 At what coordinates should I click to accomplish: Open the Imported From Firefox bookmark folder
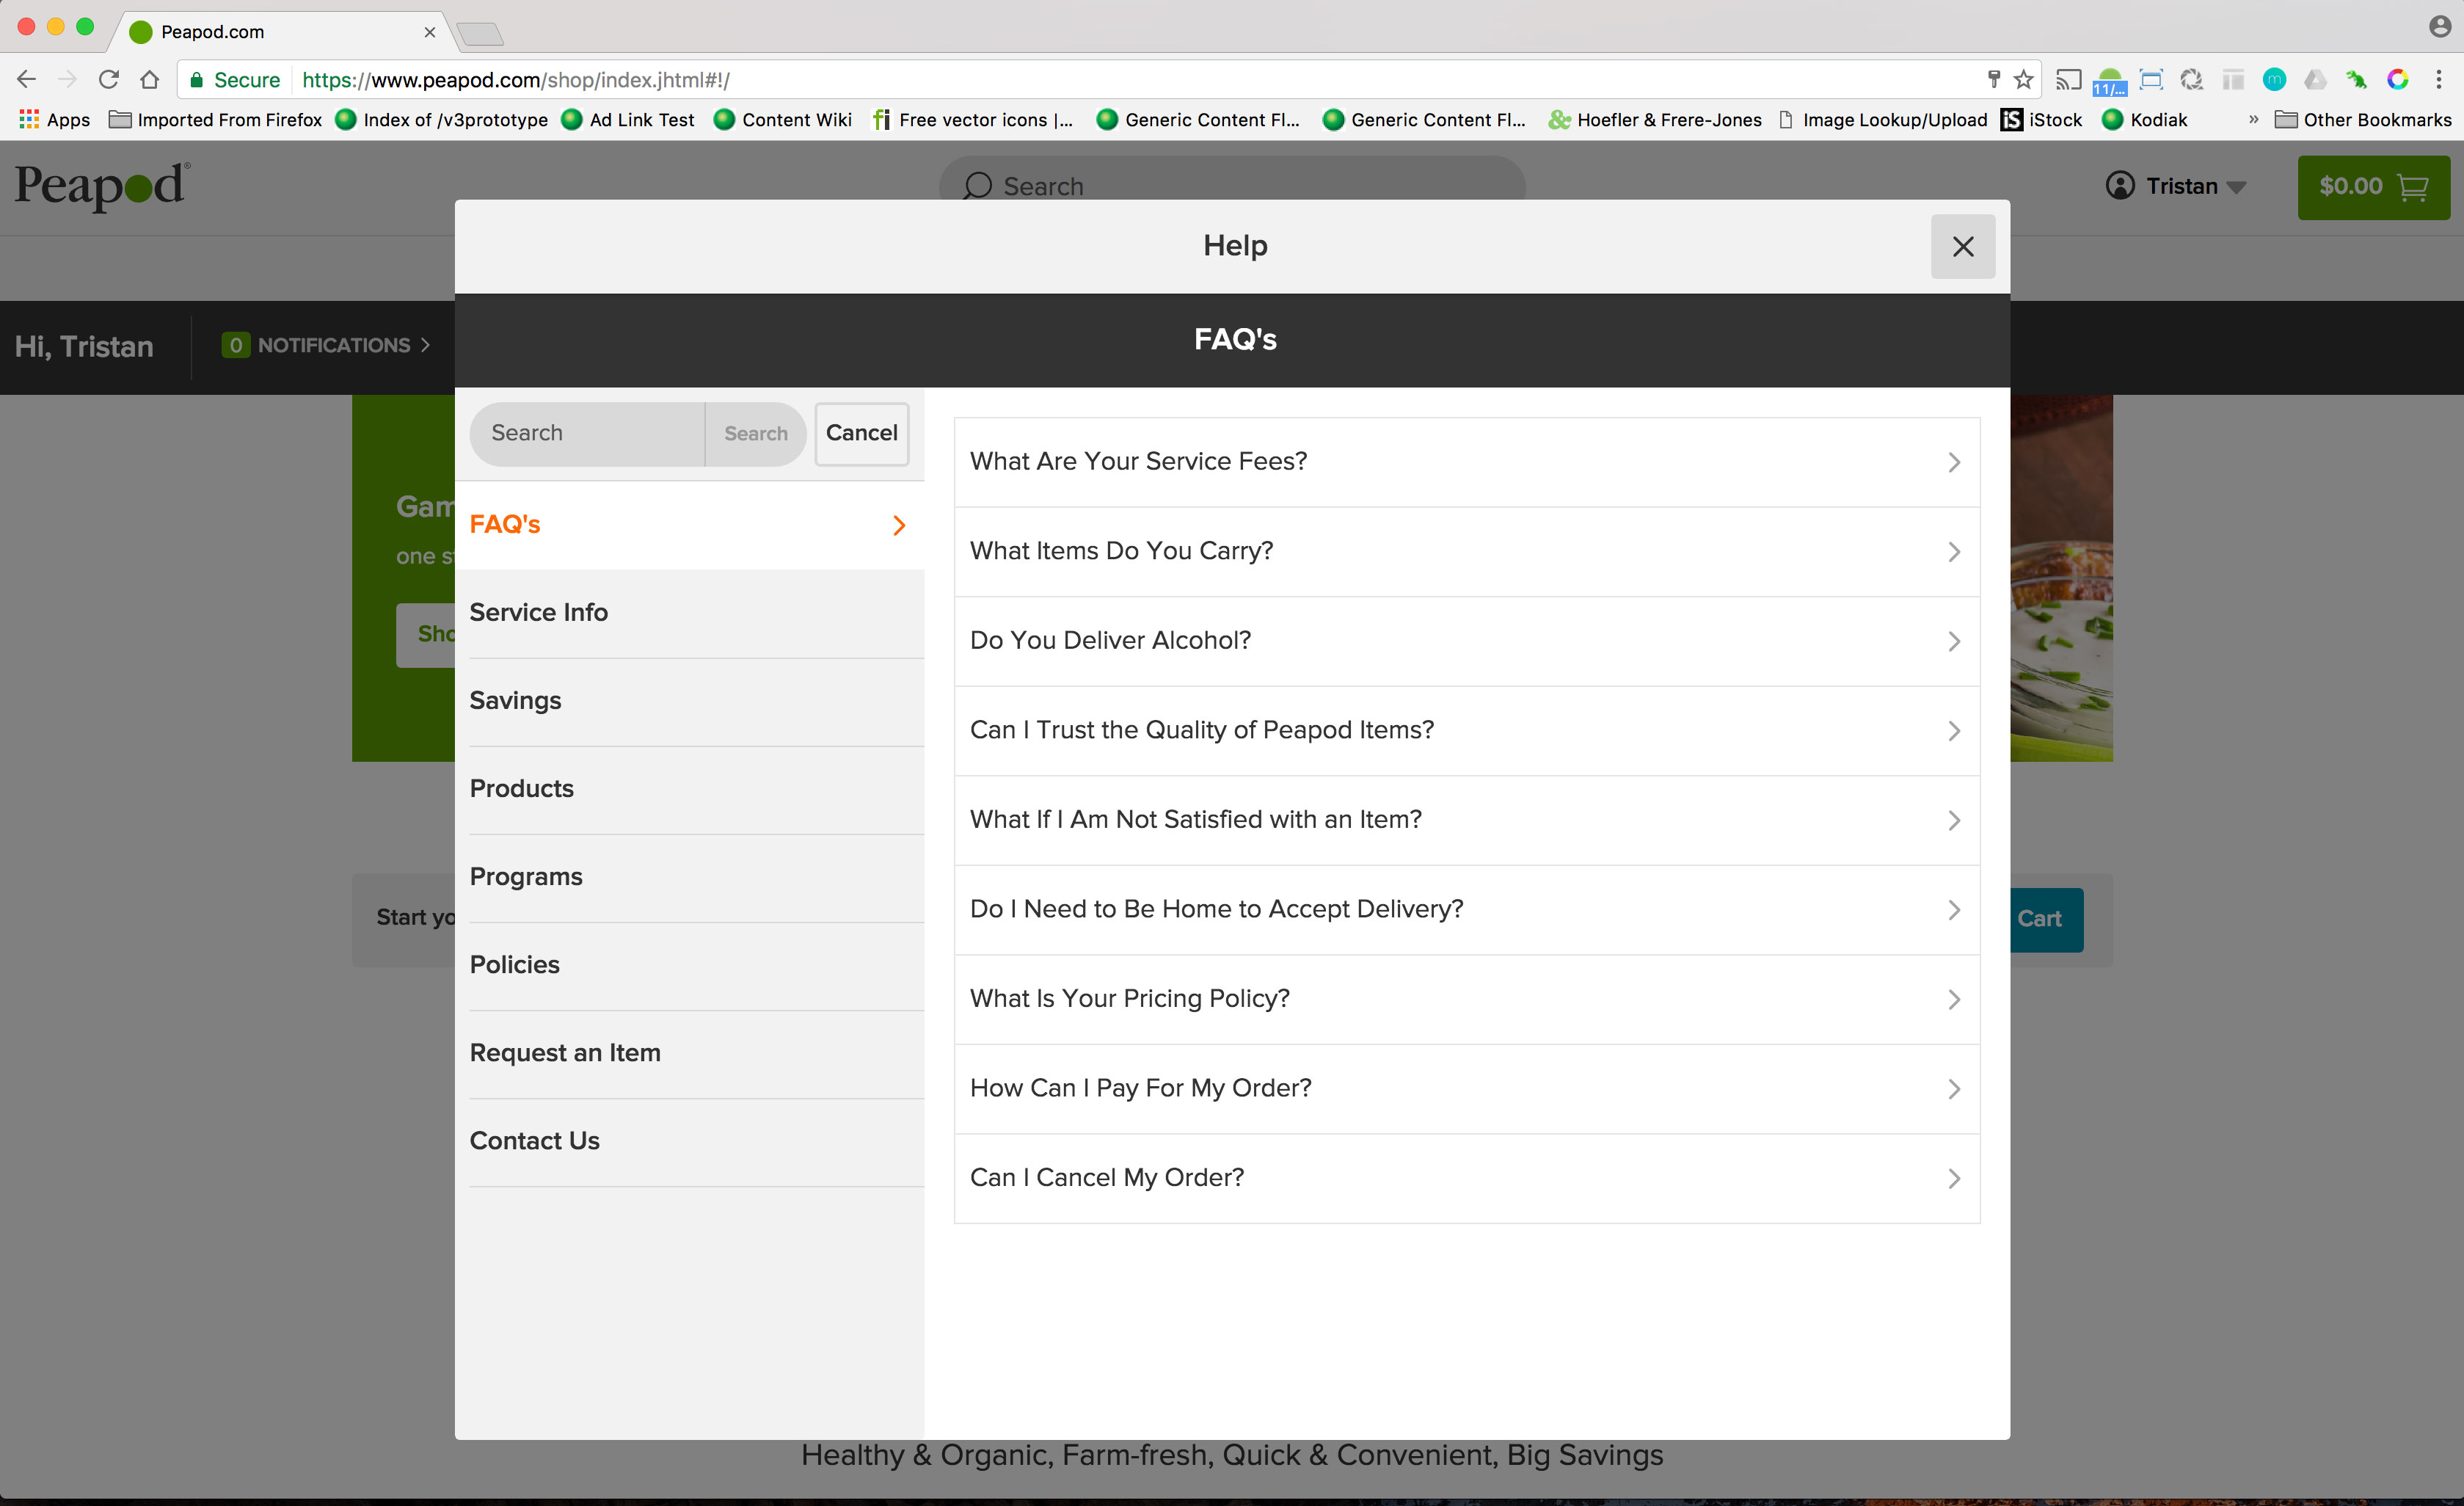click(x=215, y=119)
